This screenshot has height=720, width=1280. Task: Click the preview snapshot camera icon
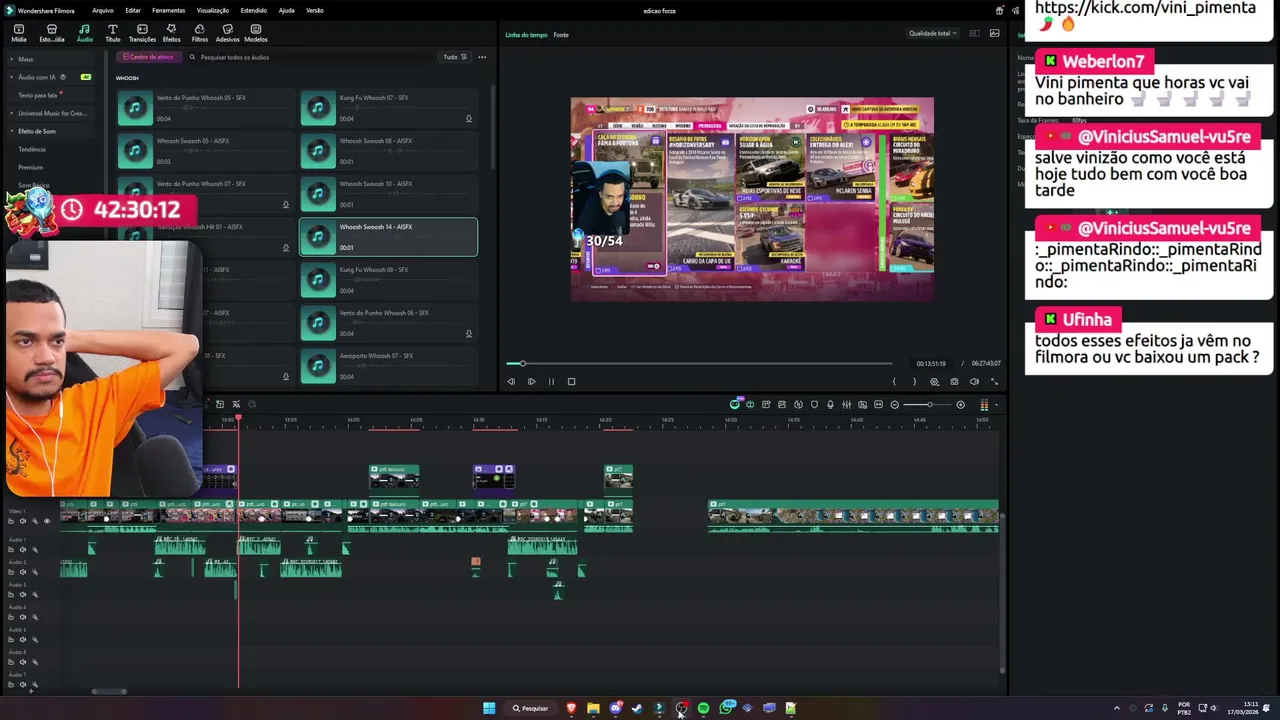point(954,382)
